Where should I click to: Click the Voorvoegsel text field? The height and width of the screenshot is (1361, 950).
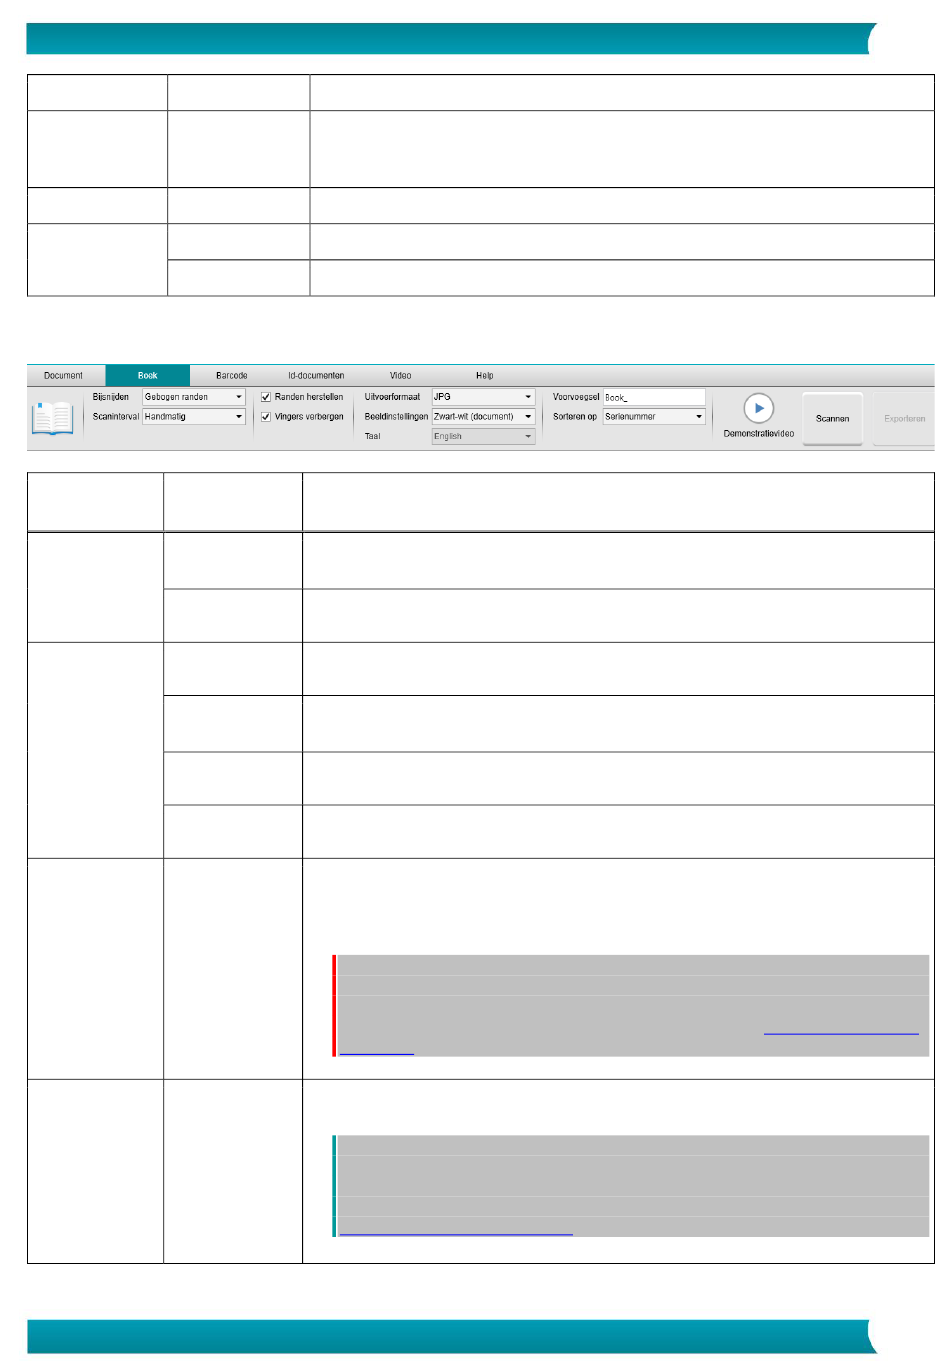pyautogui.click(x=654, y=397)
